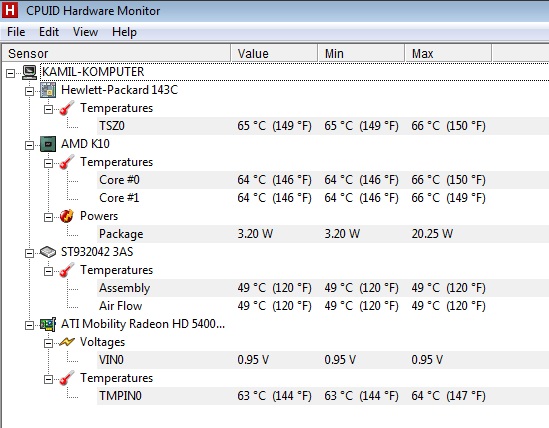Collapse the Voltages section under ATI Radeon
Viewport: 549px width, 428px height.
(x=48, y=343)
